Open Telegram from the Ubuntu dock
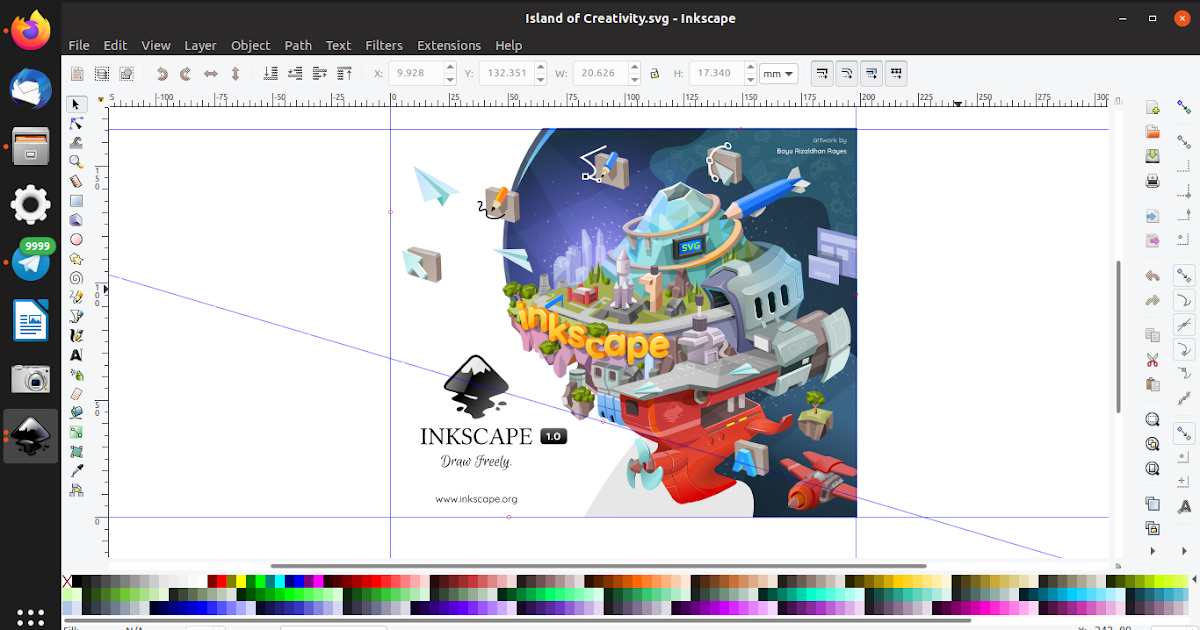Screen dimensions: 1200x630 (x=31, y=263)
